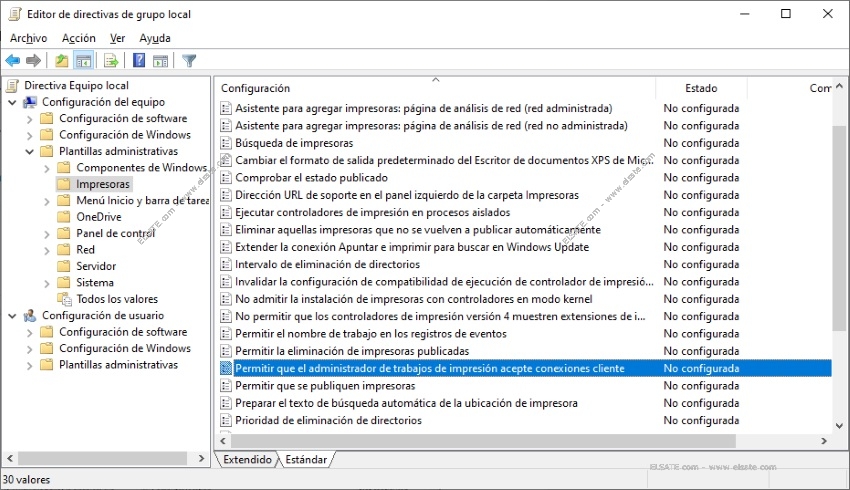Image resolution: width=850 pixels, height=490 pixels.
Task: Click the tree pane scroll left arrow
Action: [10, 459]
